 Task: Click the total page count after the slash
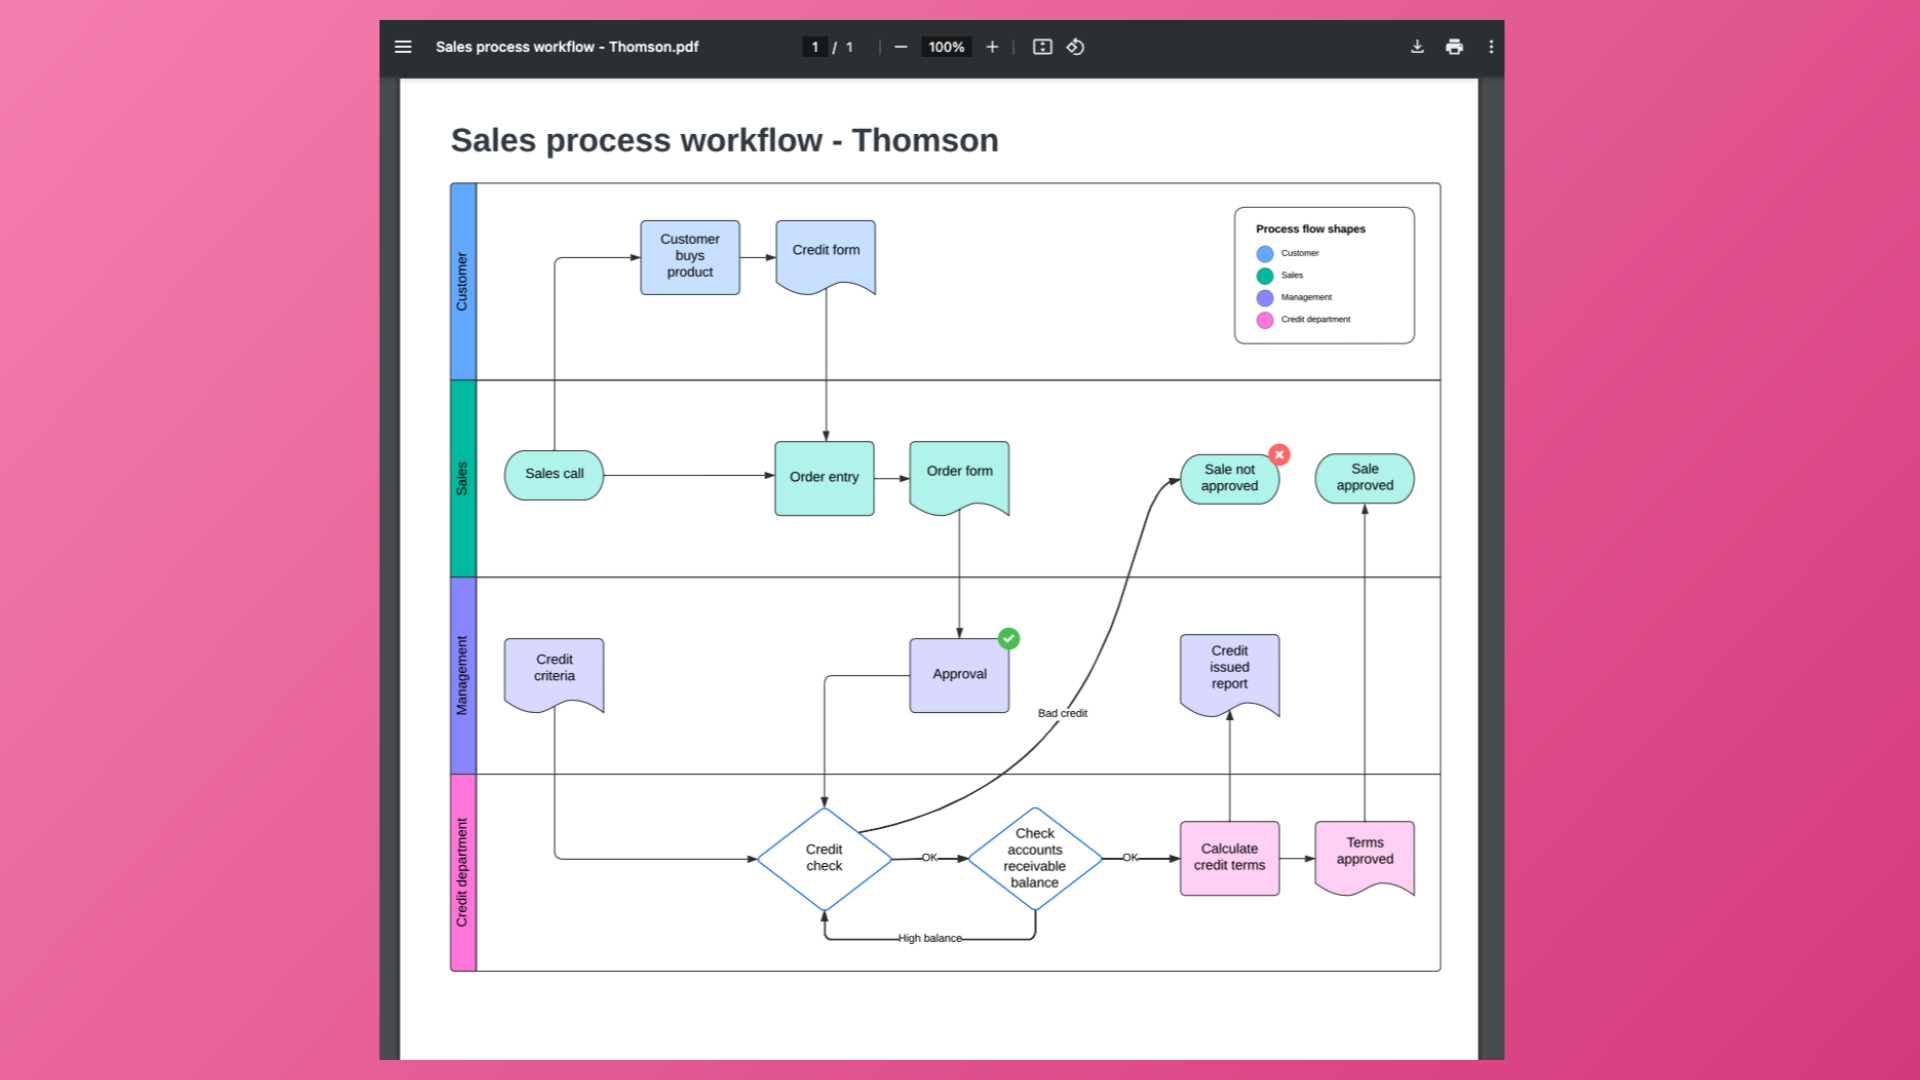point(849,47)
